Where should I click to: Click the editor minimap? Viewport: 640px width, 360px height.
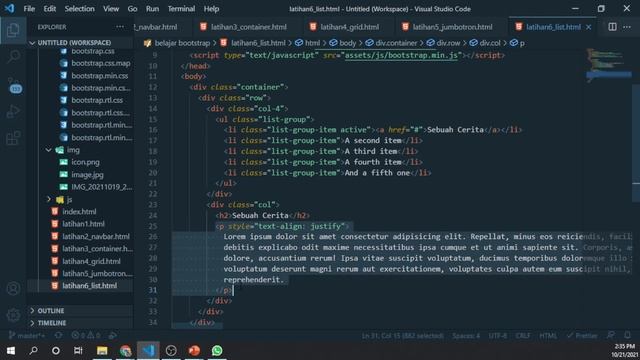609,65
